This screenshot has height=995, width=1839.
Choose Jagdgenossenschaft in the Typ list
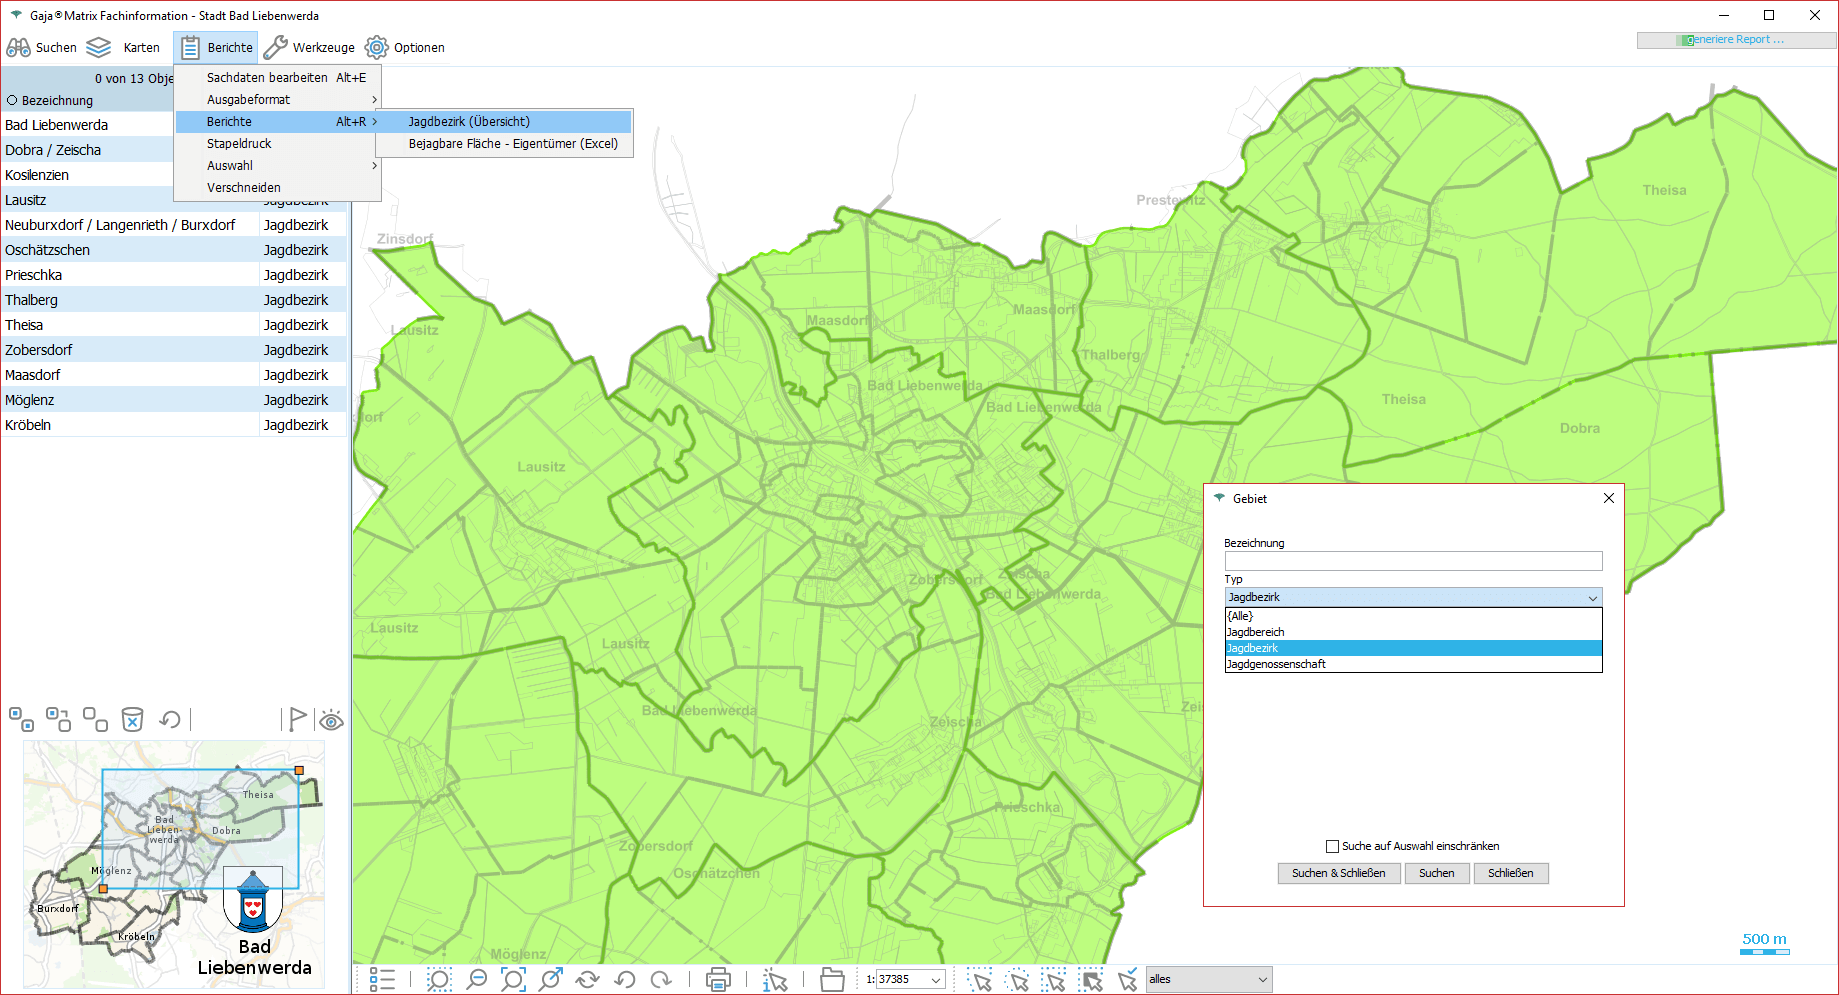tap(1276, 664)
